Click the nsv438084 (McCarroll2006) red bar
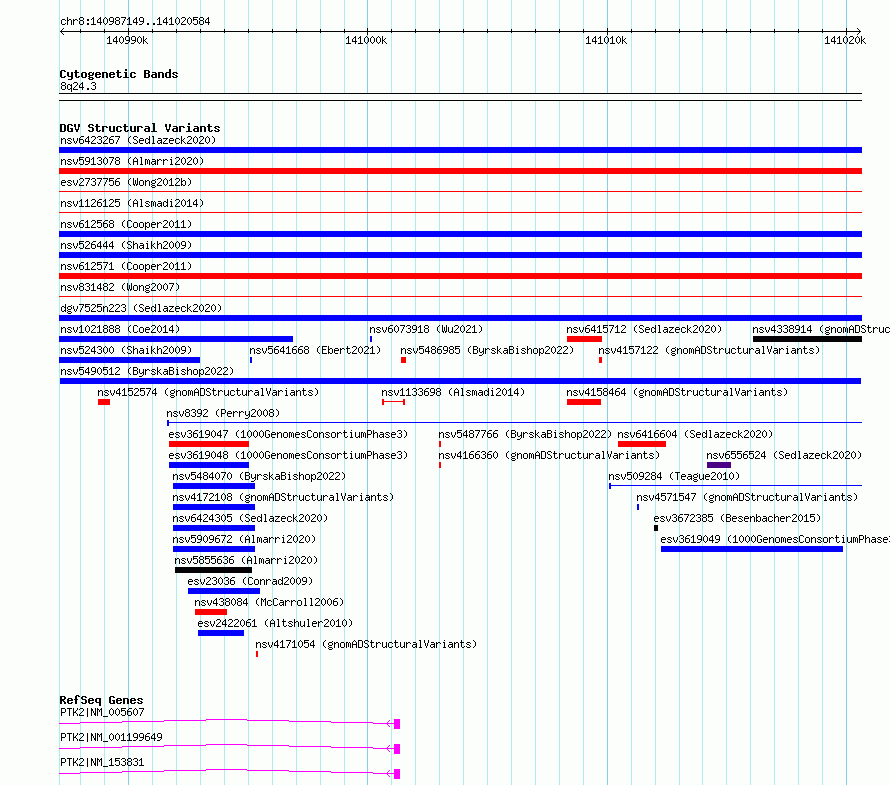The width and height of the screenshot is (890, 785). click(x=211, y=612)
